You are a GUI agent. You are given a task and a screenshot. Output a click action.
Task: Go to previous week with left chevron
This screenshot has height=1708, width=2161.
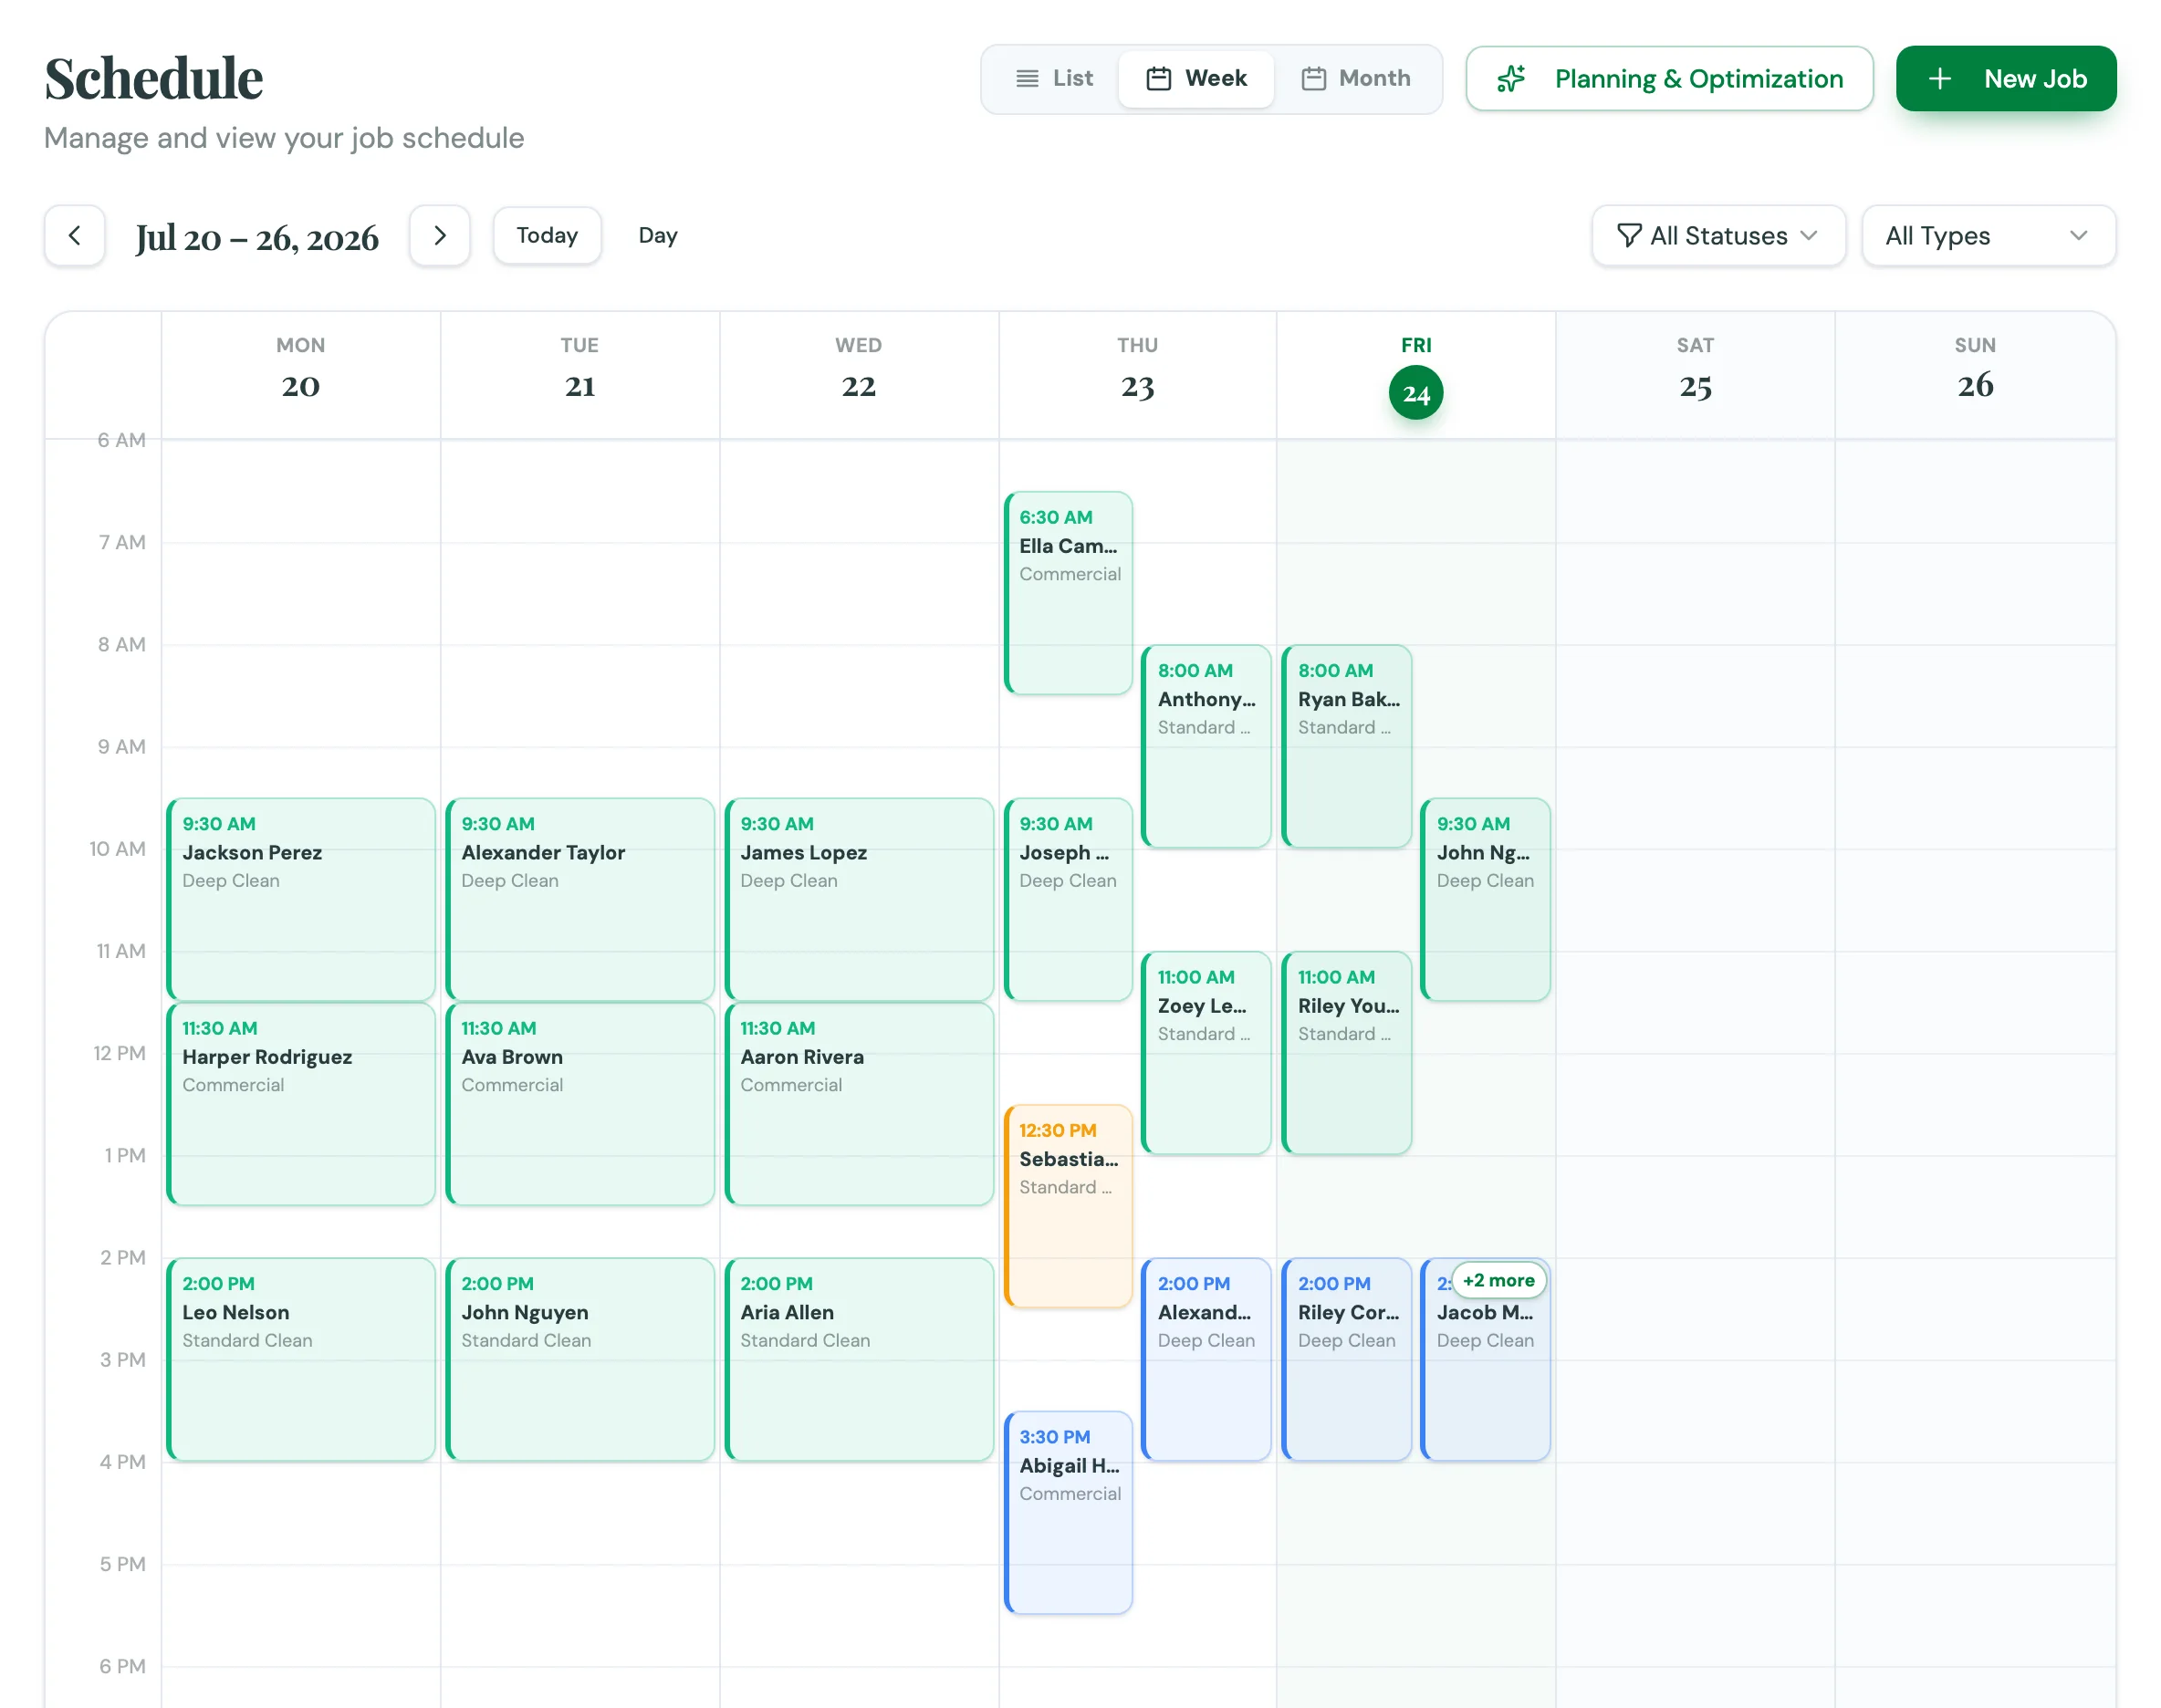[x=74, y=236]
